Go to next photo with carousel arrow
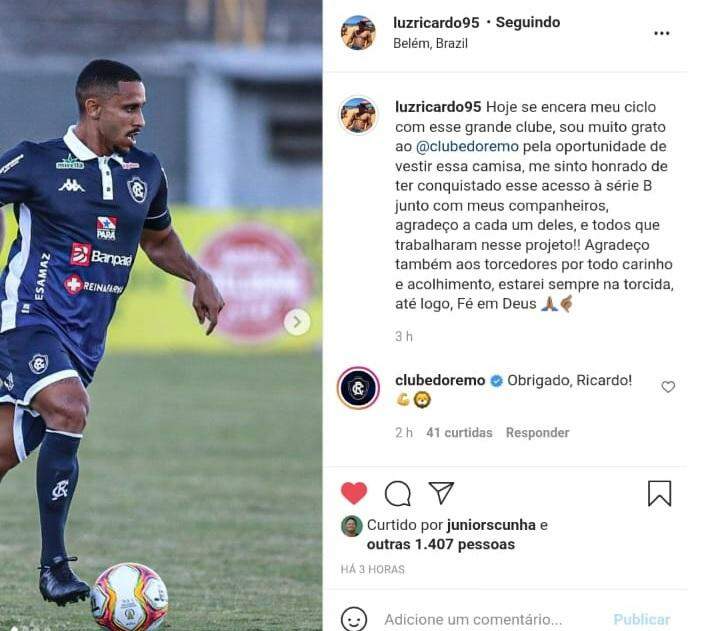This screenshot has width=704, height=631. pos(297,322)
